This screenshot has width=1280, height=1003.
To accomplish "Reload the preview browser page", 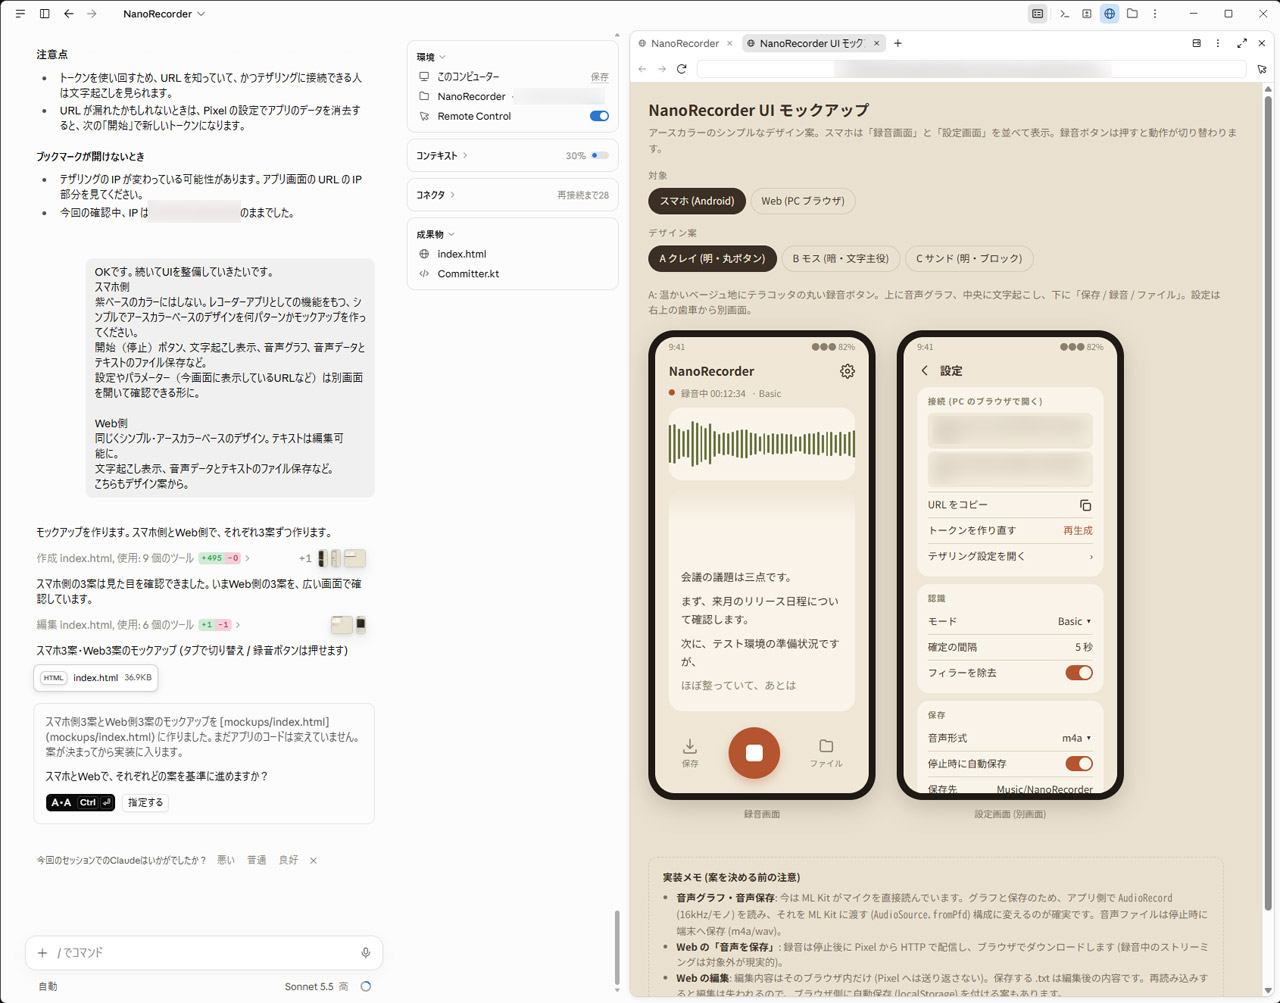I will 682,69.
